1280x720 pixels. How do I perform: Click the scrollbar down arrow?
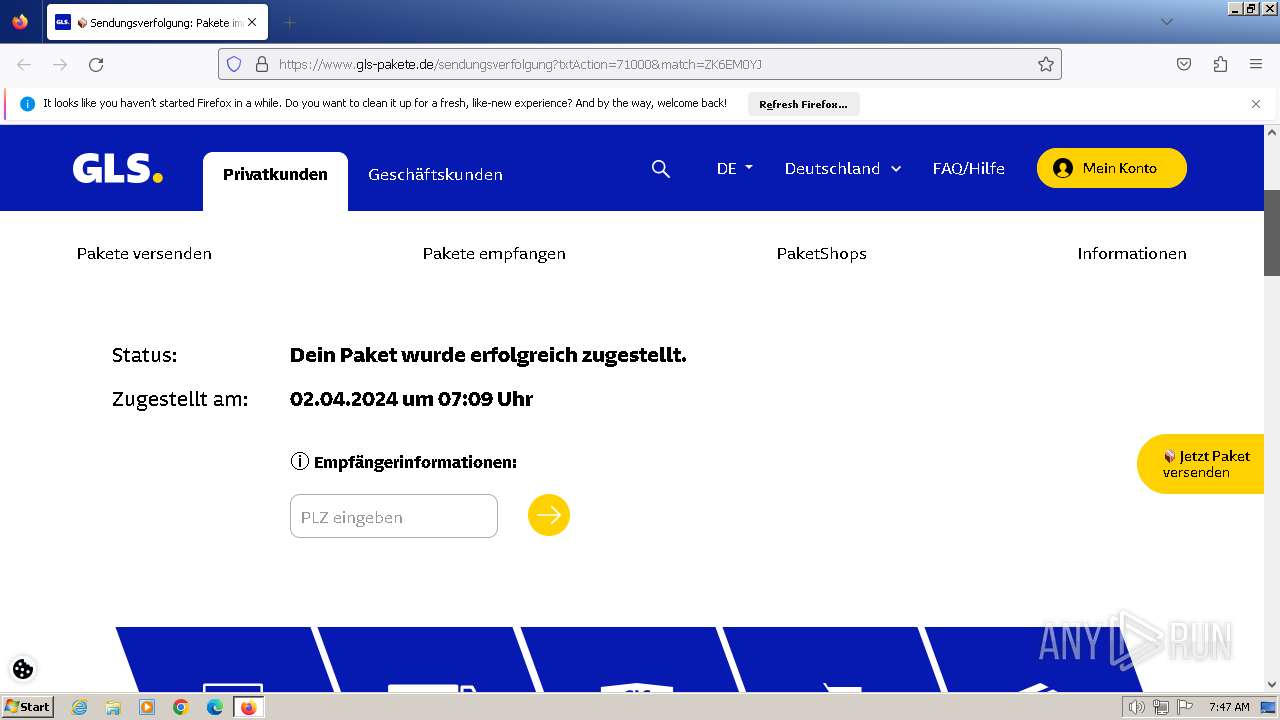[1272, 684]
